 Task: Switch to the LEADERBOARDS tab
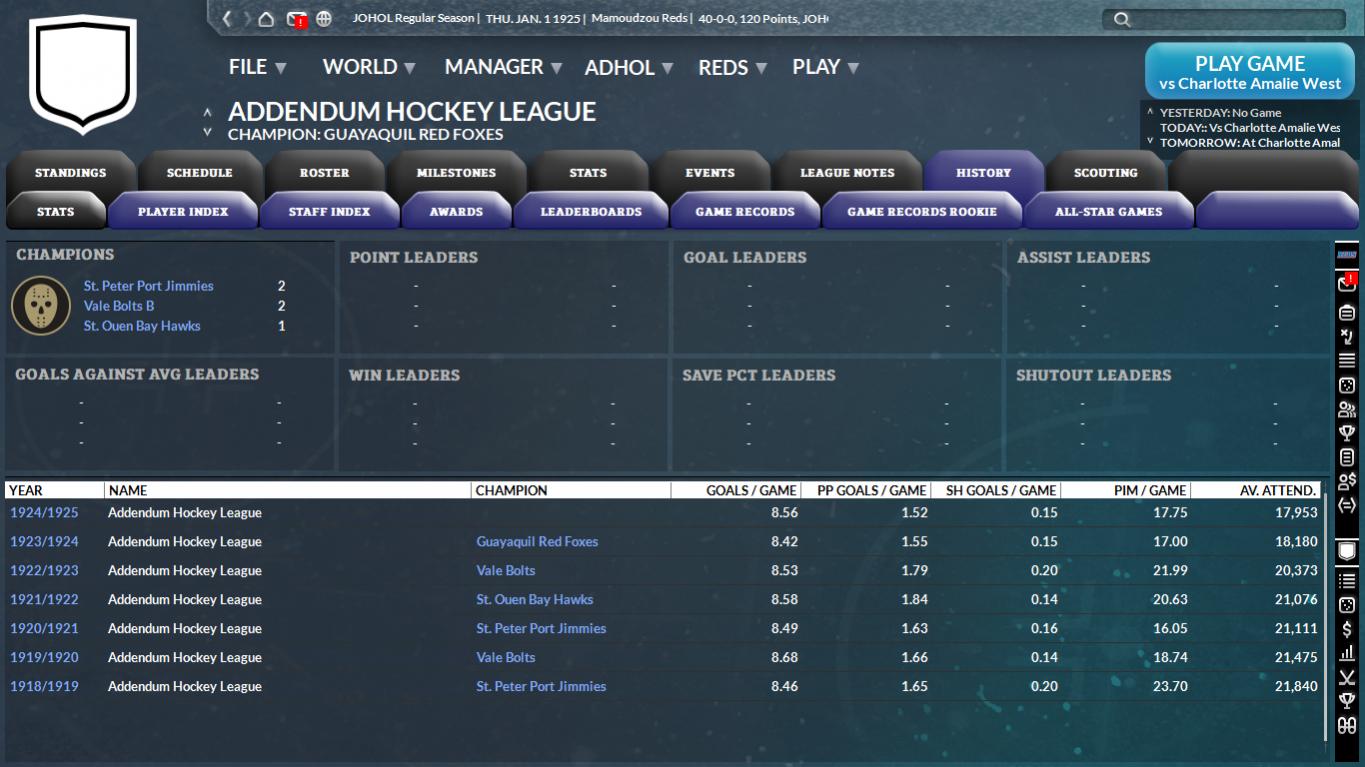pos(591,212)
